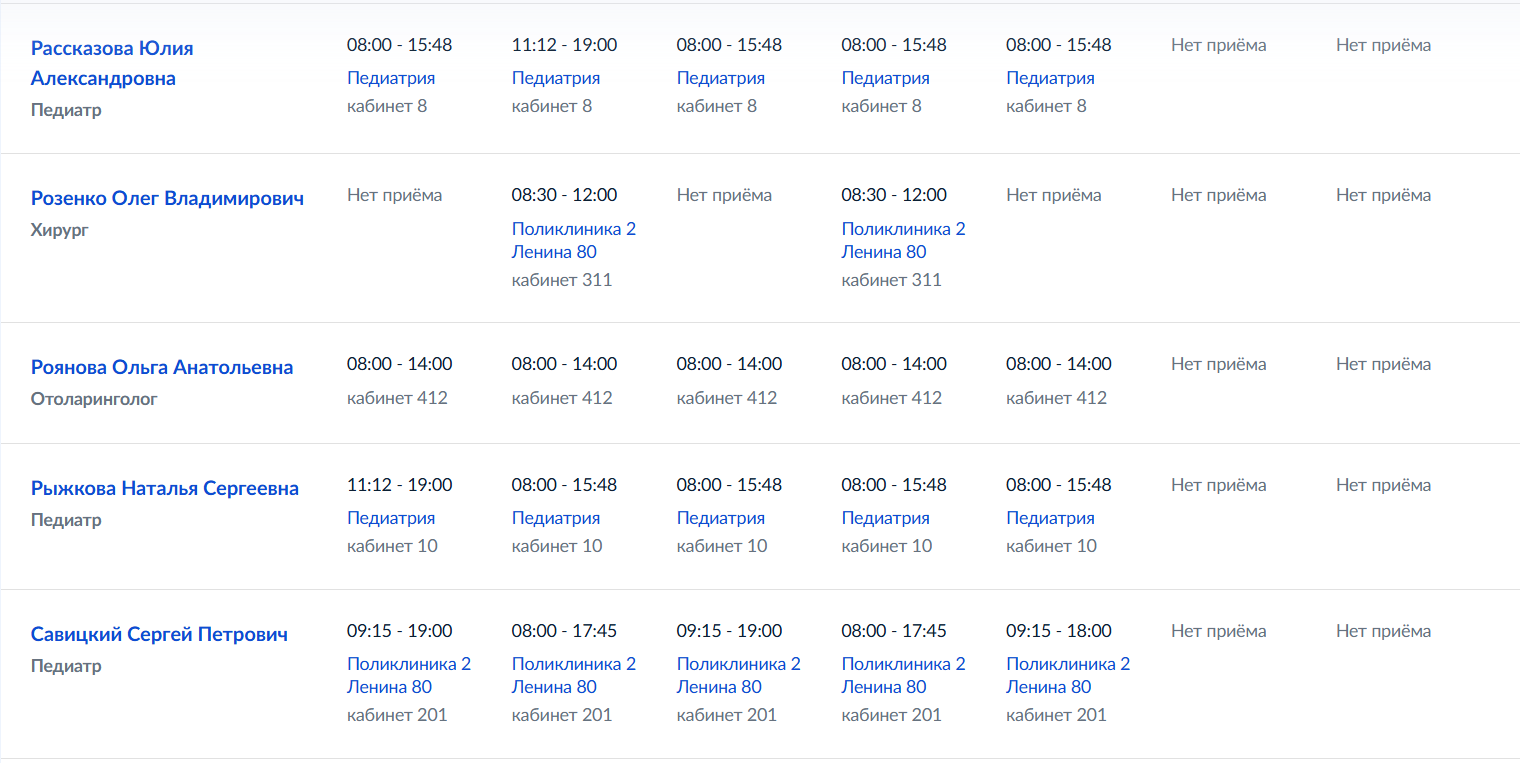The height and width of the screenshot is (763, 1520).
Task: Click Педиатрия link in Рыжкова's fifth day column
Action: click(x=1050, y=518)
